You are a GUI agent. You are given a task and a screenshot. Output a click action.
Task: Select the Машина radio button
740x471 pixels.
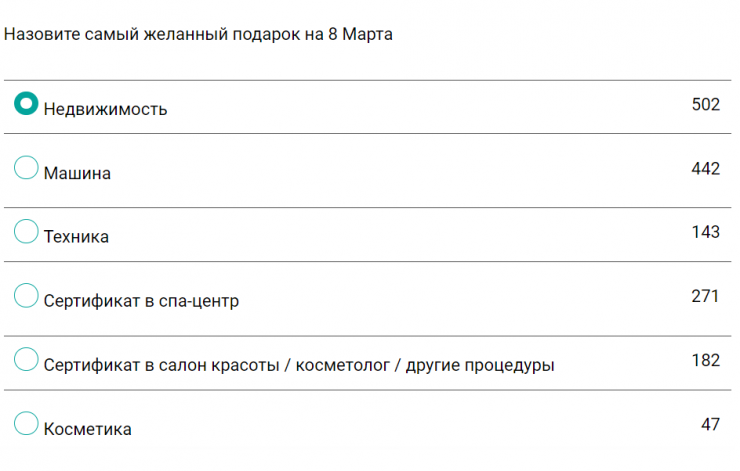pyautogui.click(x=26, y=168)
